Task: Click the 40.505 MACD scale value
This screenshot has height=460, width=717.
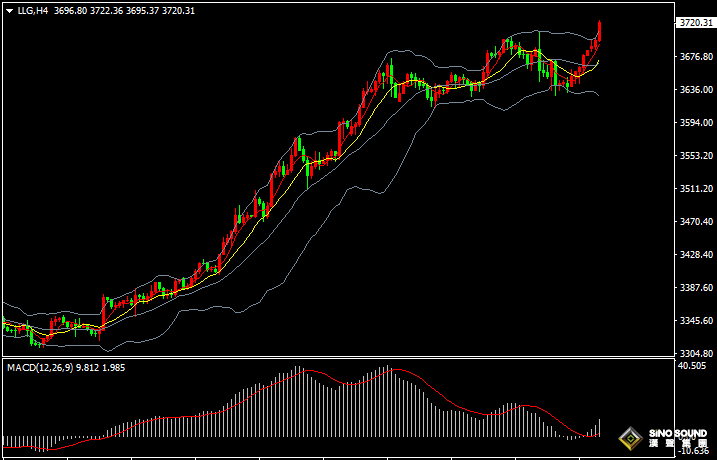Action: click(693, 365)
